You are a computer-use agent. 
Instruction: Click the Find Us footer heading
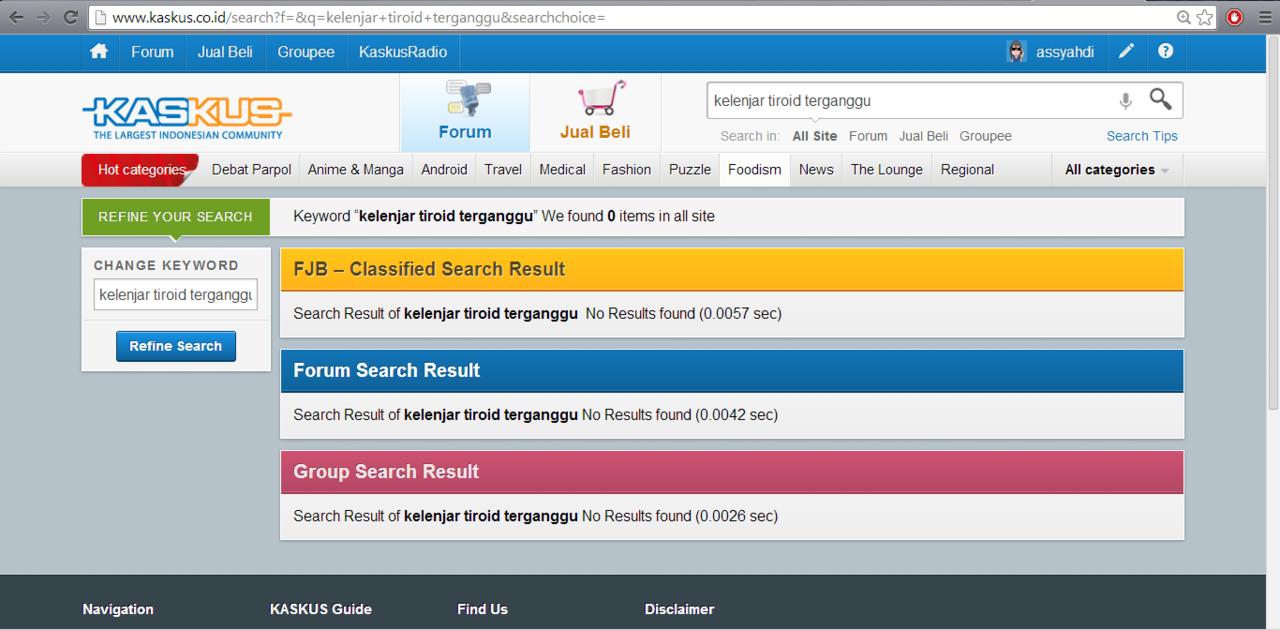click(483, 609)
